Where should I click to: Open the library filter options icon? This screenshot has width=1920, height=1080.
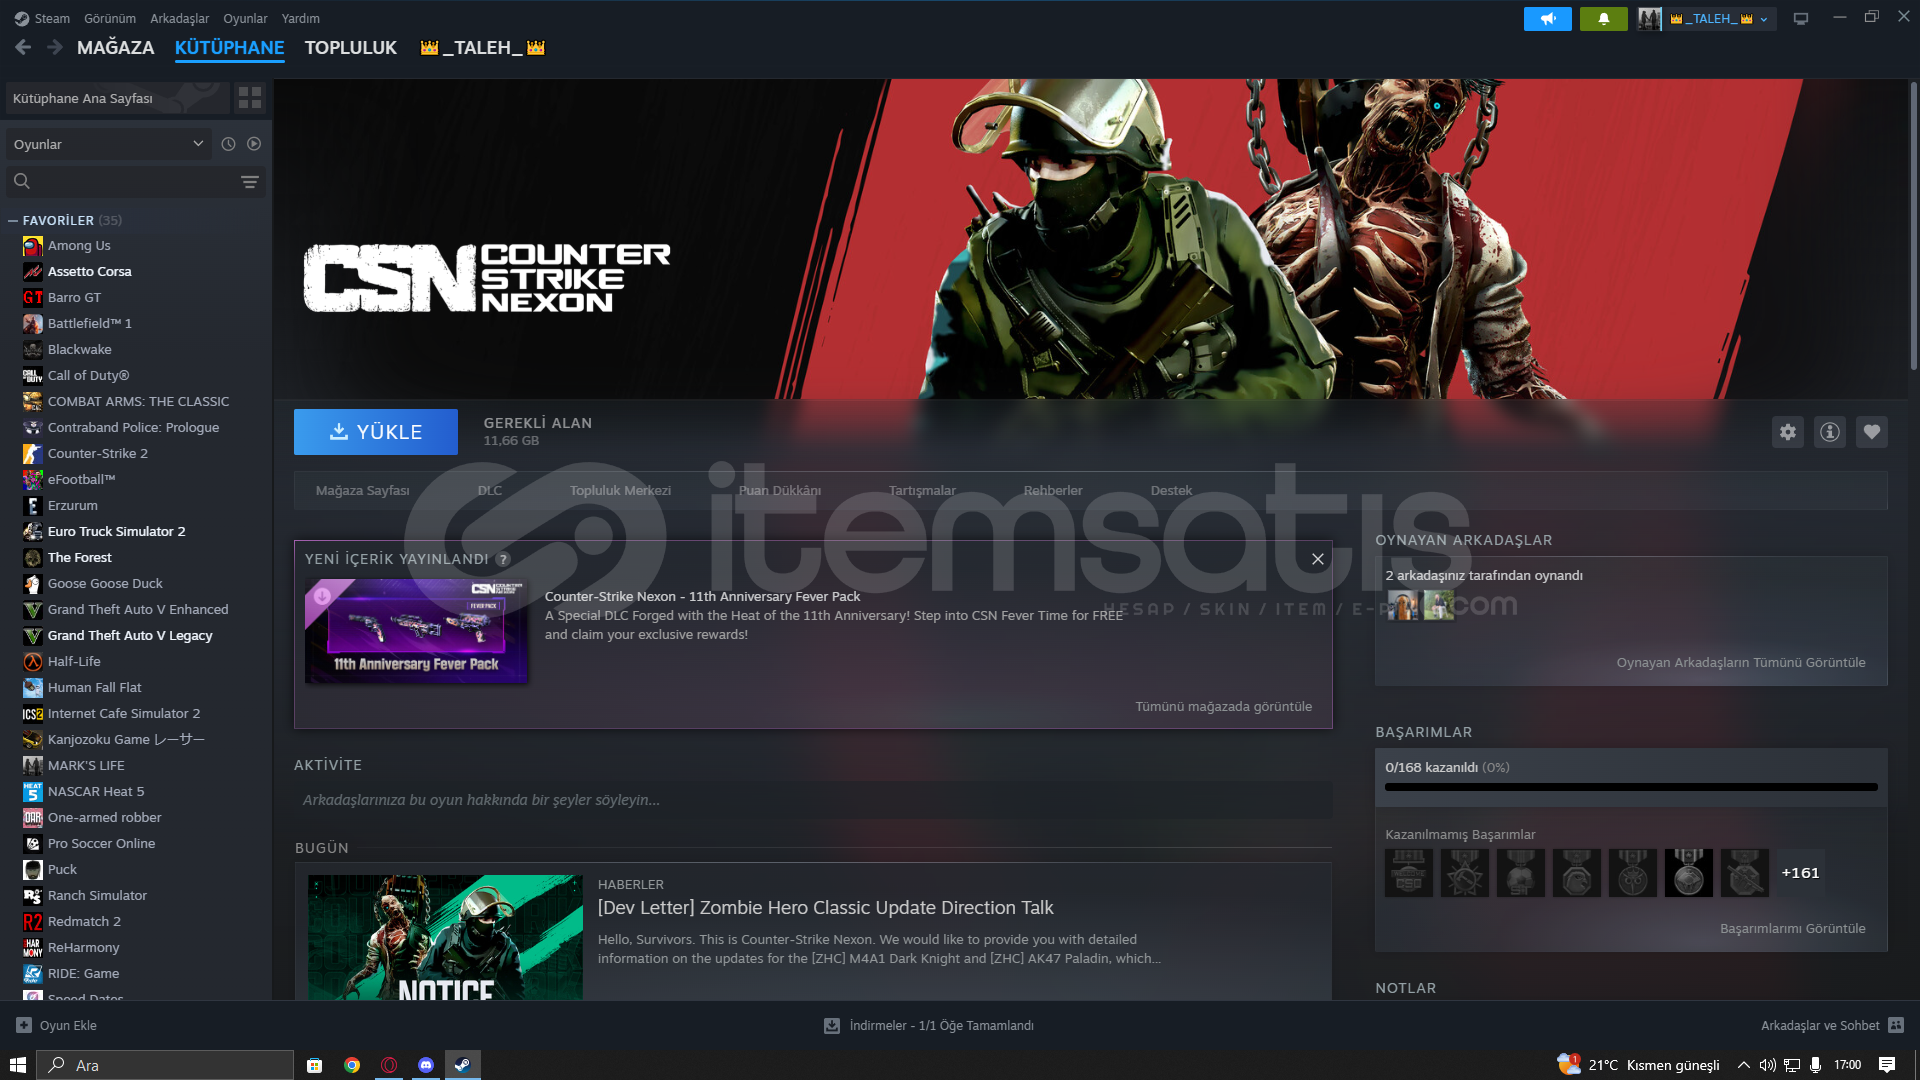click(x=250, y=182)
